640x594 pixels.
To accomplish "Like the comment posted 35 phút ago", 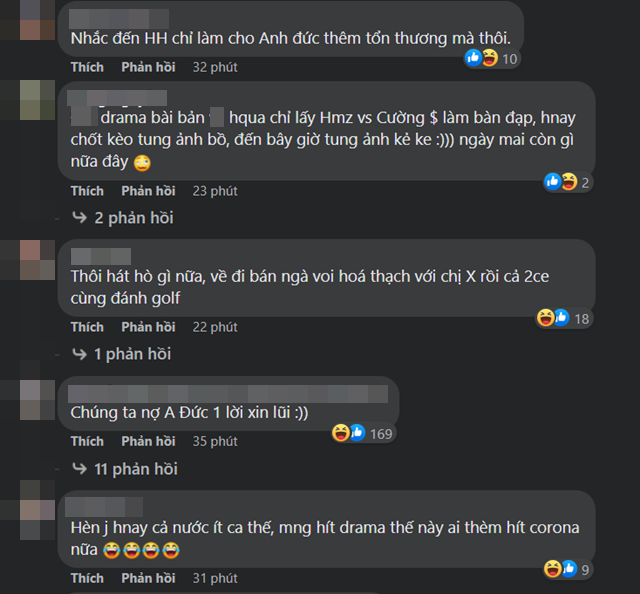I will tap(87, 441).
